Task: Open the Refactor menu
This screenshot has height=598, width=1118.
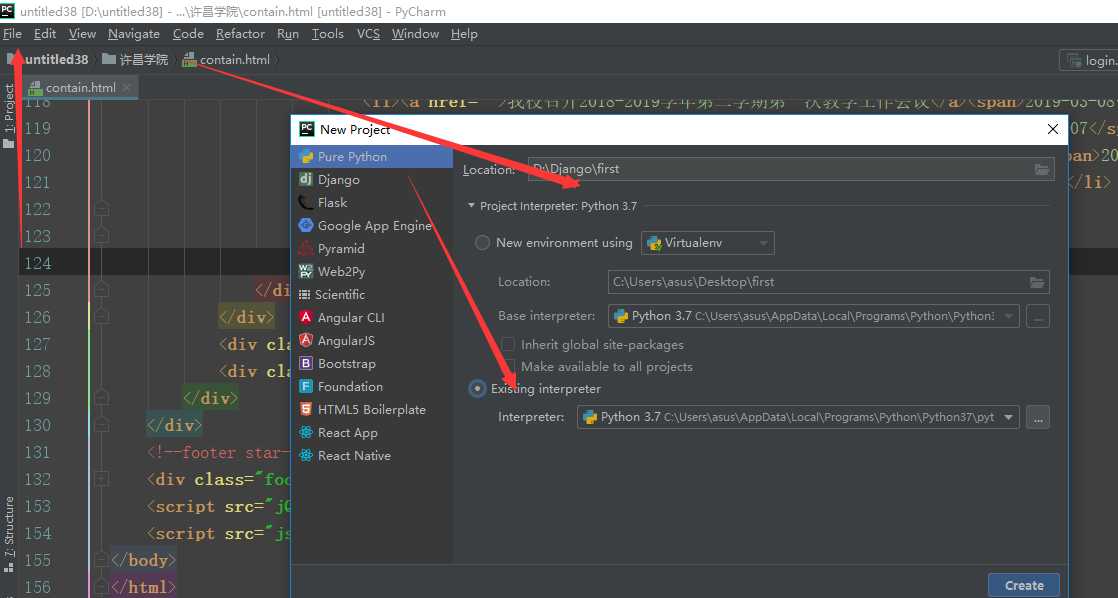Action: click(x=240, y=33)
